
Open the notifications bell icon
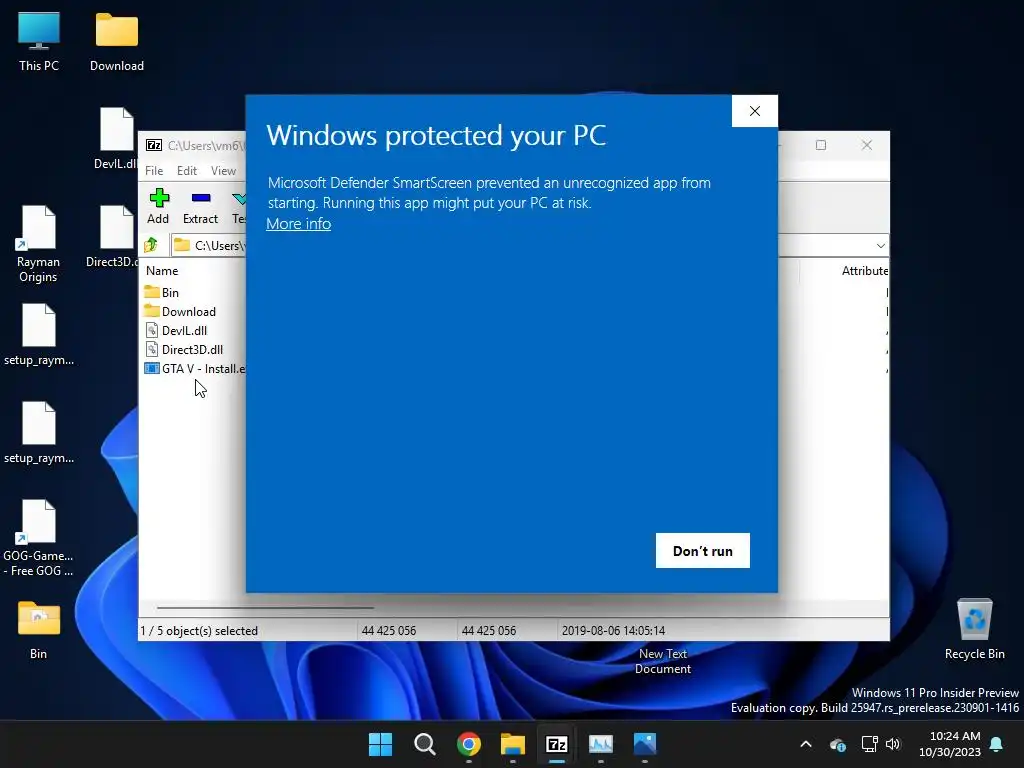(997, 744)
